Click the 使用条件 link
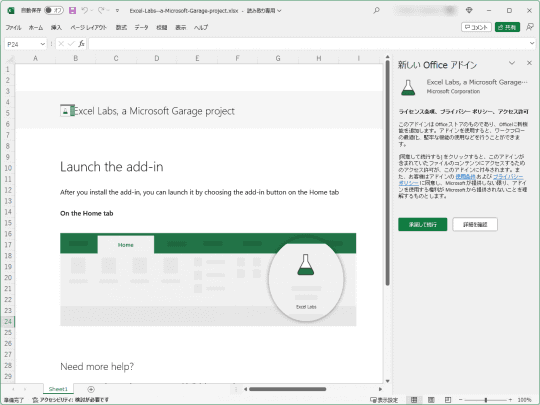Viewport: 540px width, 405px height. point(465,176)
